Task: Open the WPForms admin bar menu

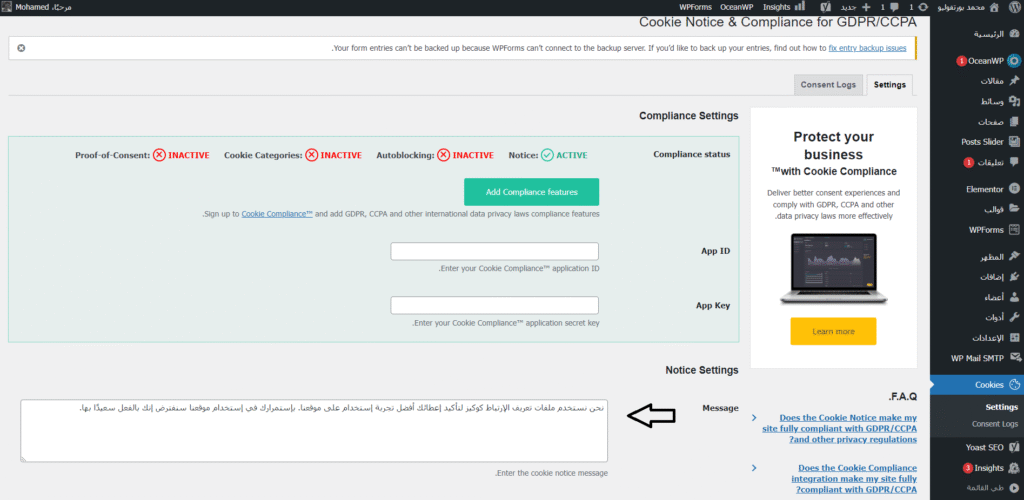Action: (x=694, y=7)
